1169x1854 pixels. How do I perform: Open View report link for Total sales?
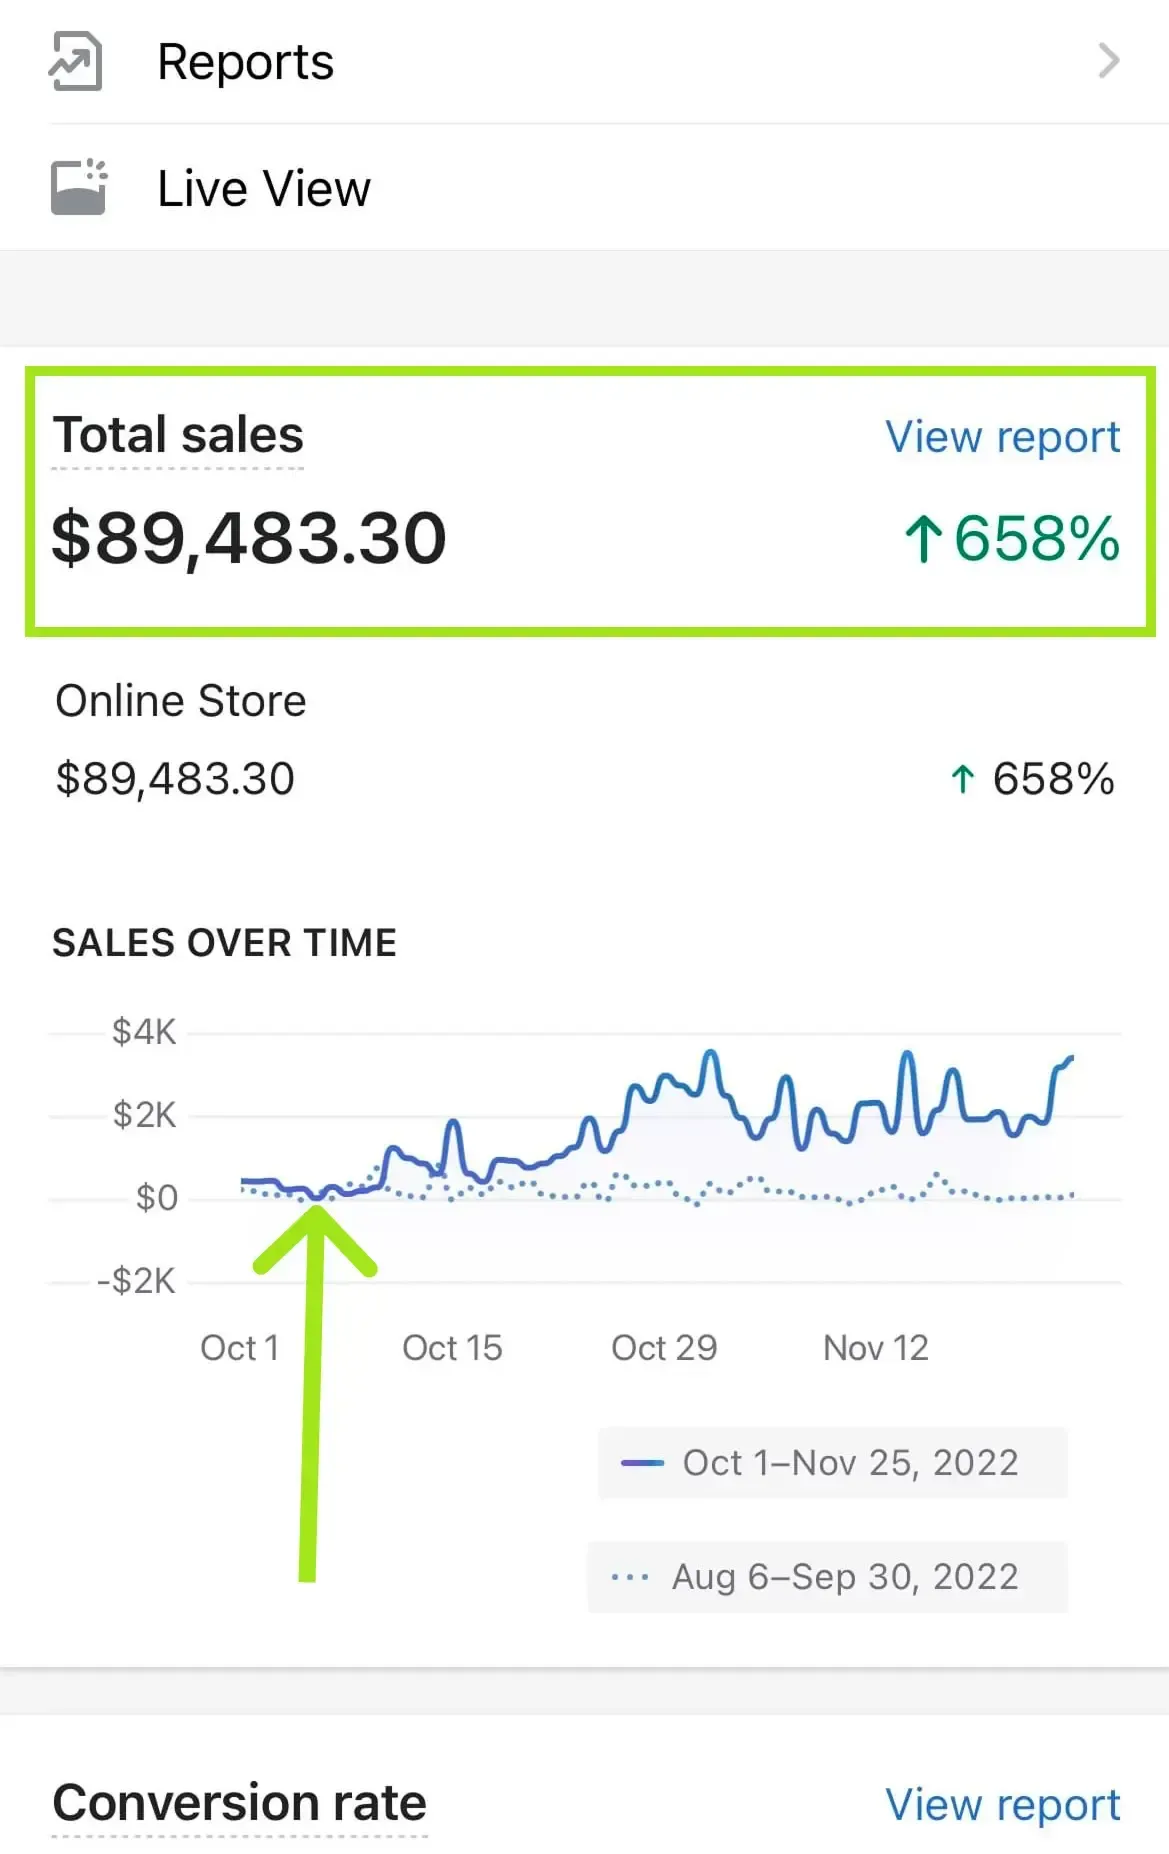click(x=1002, y=437)
